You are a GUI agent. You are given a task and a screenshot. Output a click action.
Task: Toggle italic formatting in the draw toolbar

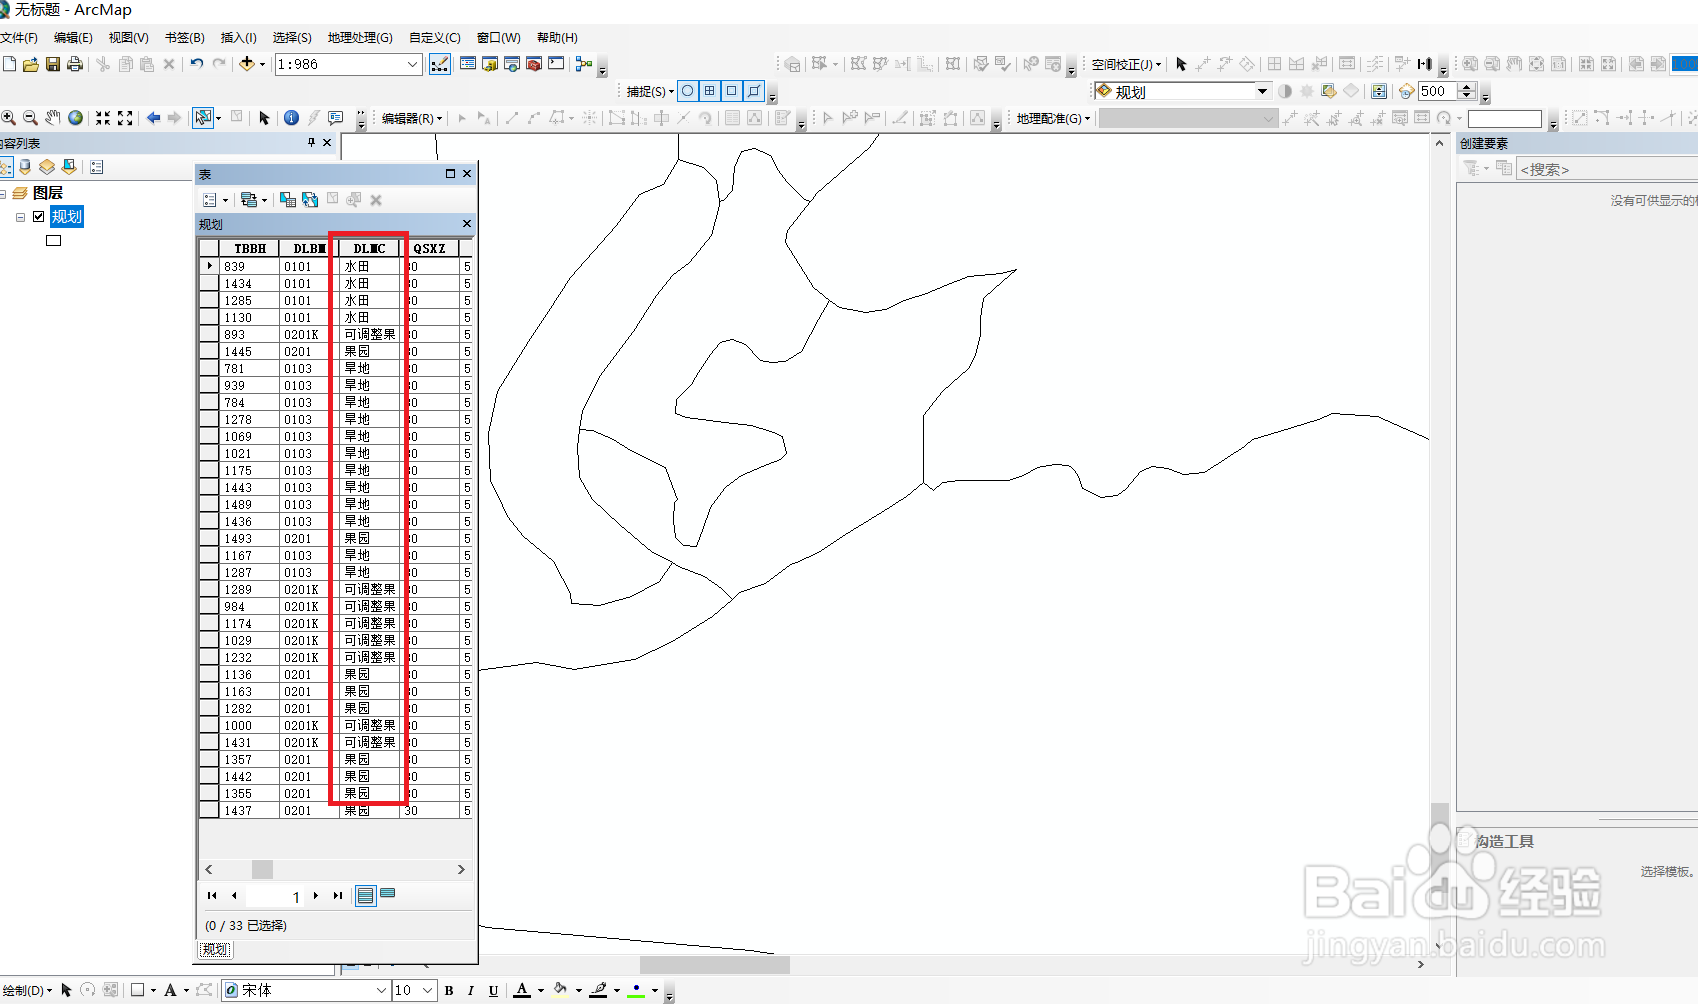(x=470, y=991)
